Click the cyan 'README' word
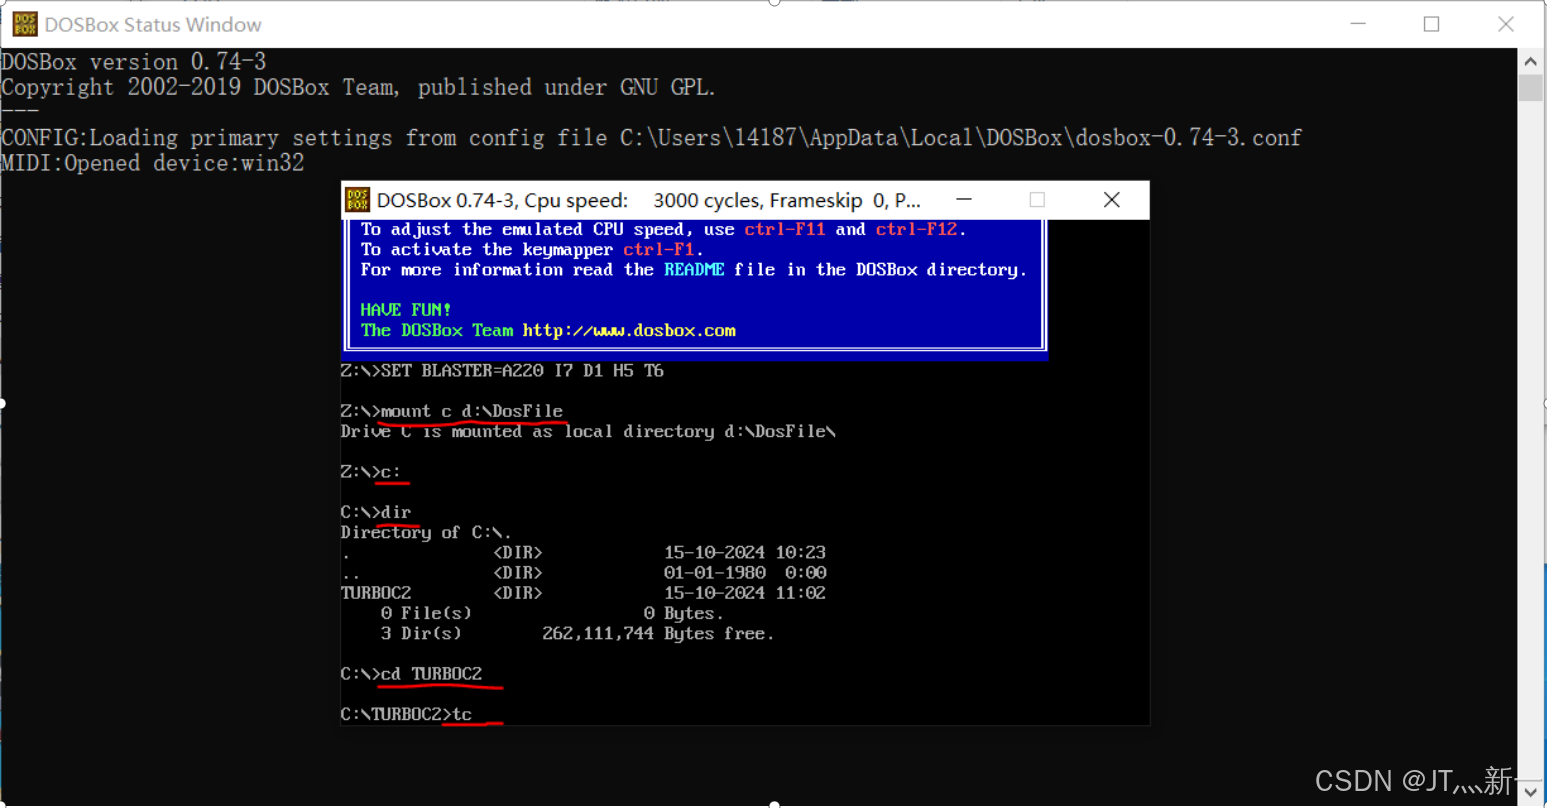 coord(694,269)
